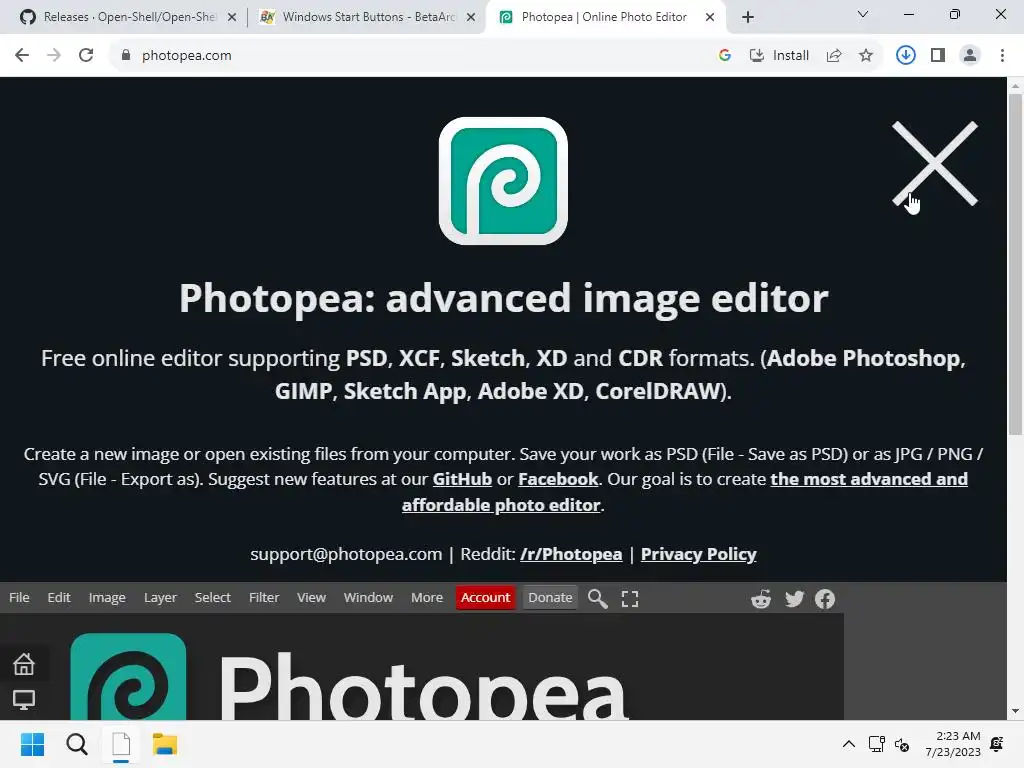
Task: Open the More menu
Action: [427, 598]
